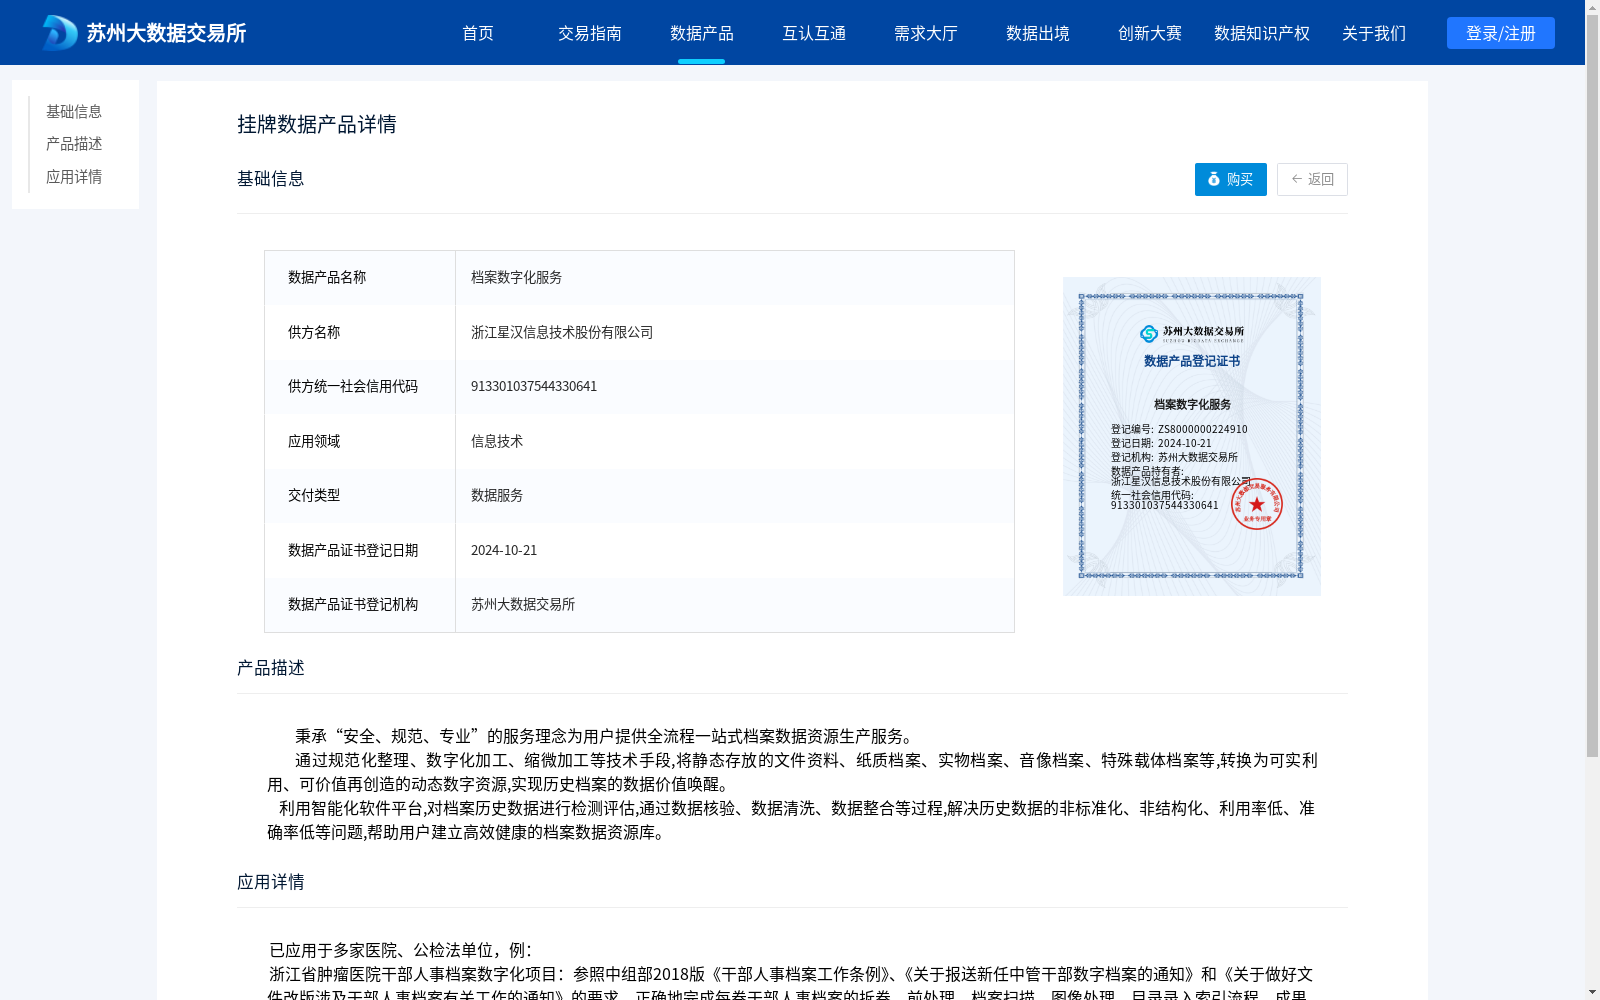Select the registration date 2024-10-21 in table

pyautogui.click(x=504, y=550)
